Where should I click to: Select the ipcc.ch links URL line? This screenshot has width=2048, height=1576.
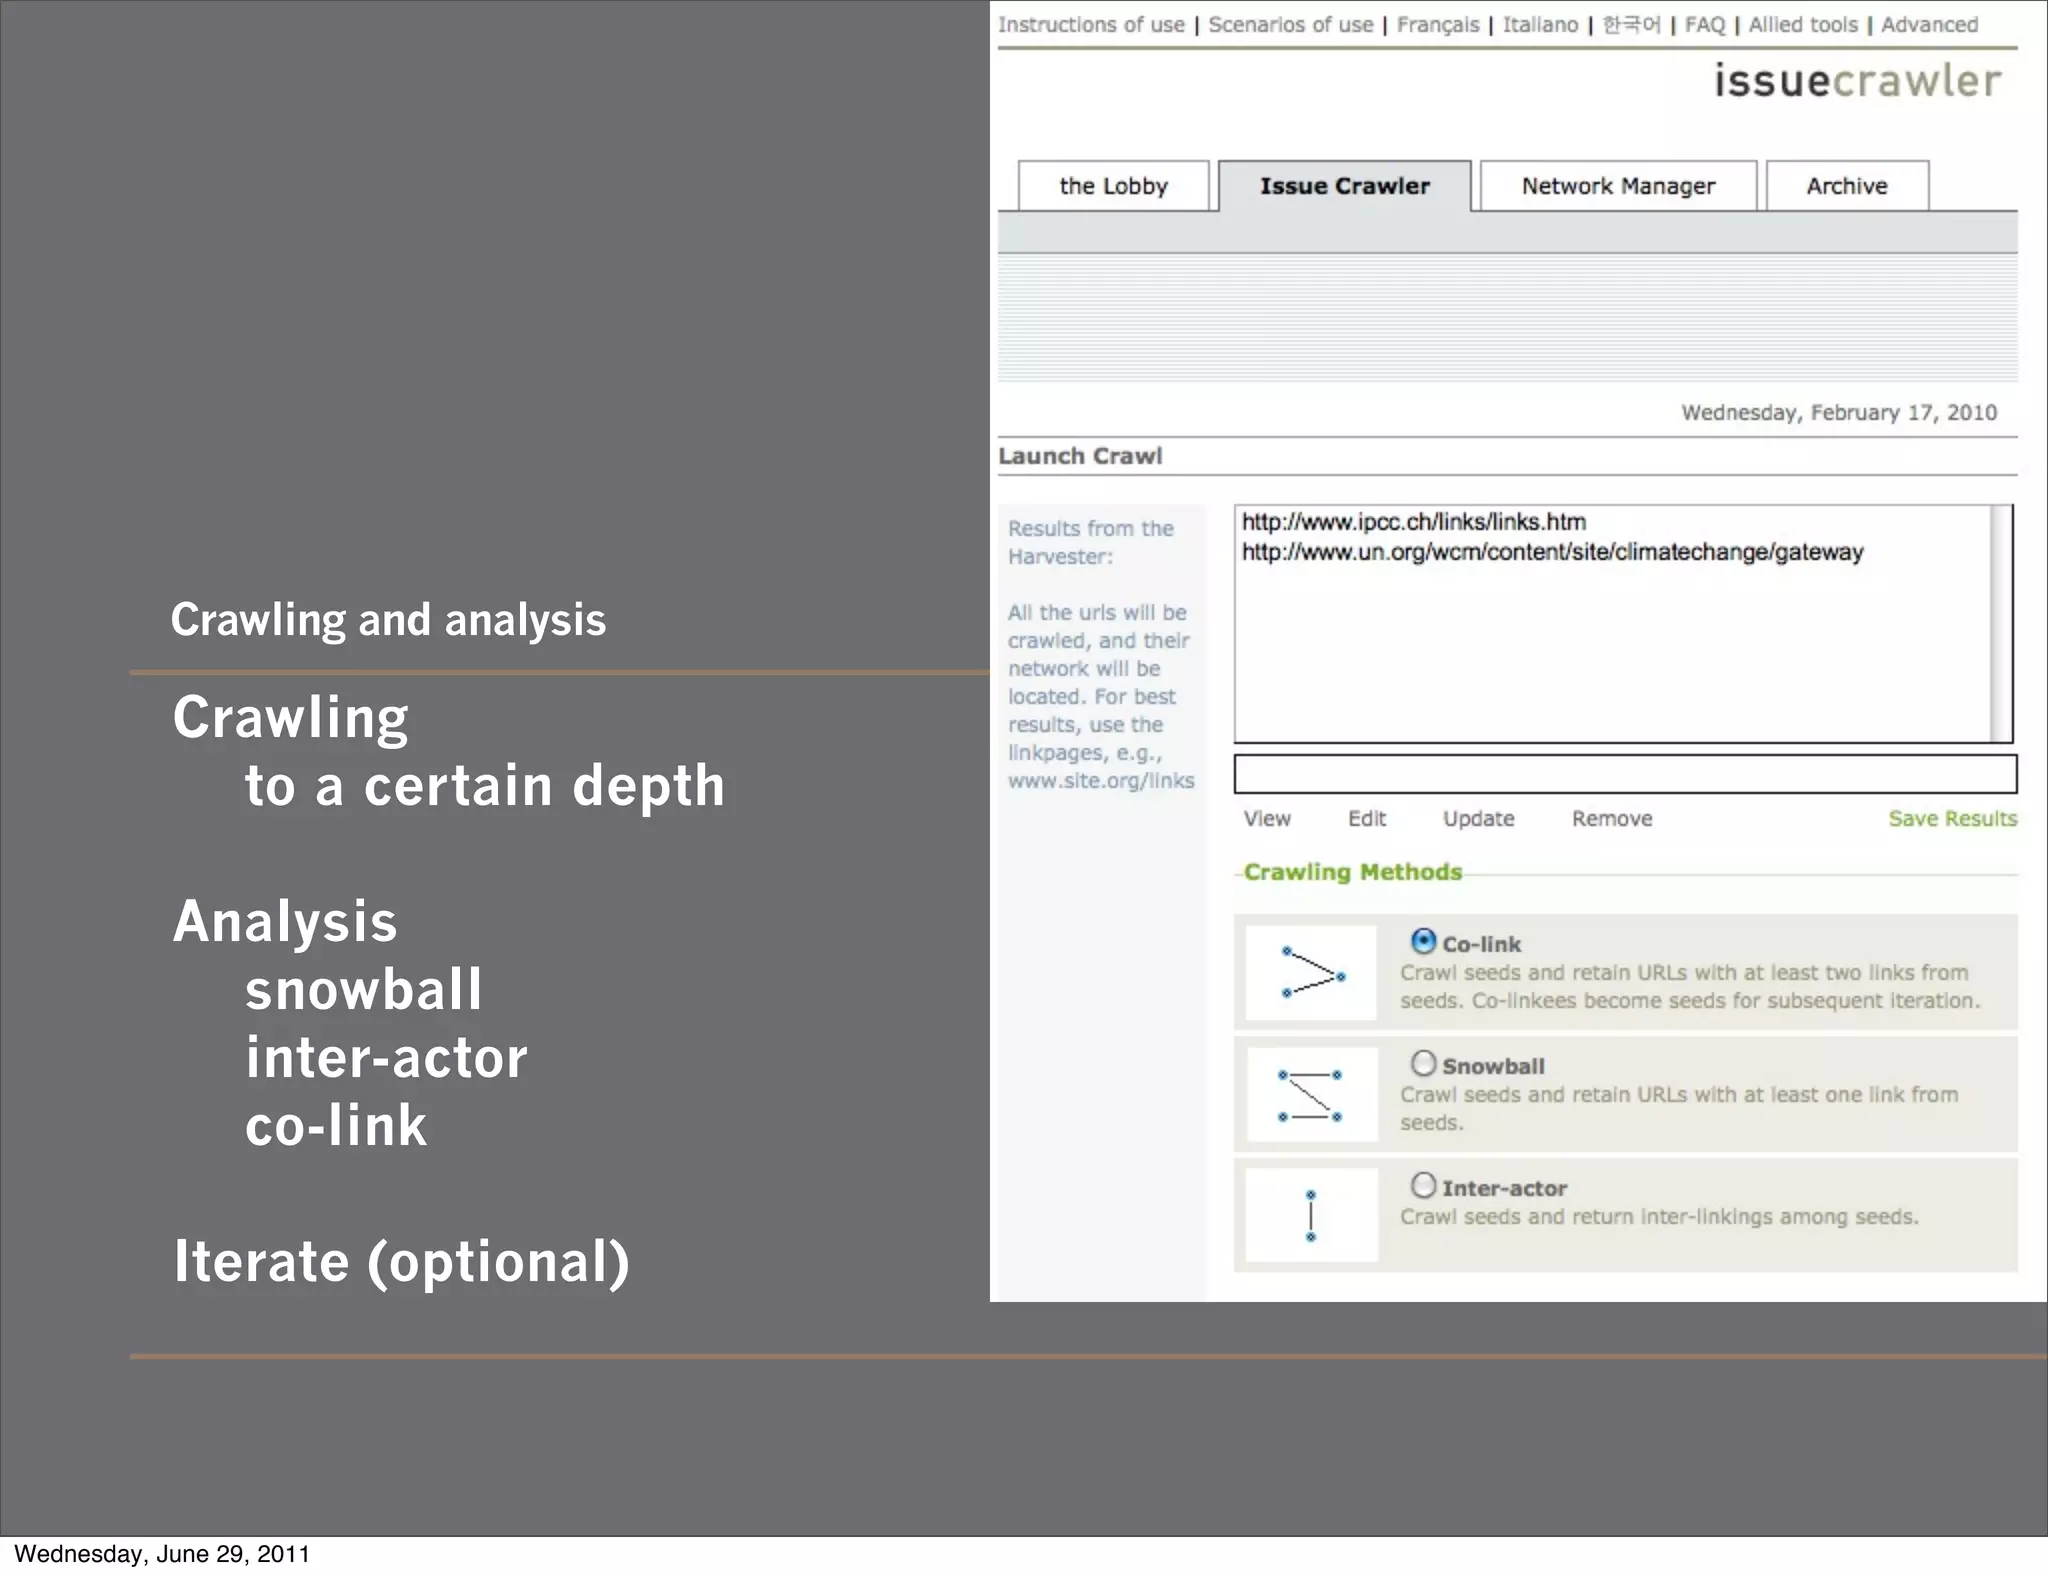point(1413,522)
